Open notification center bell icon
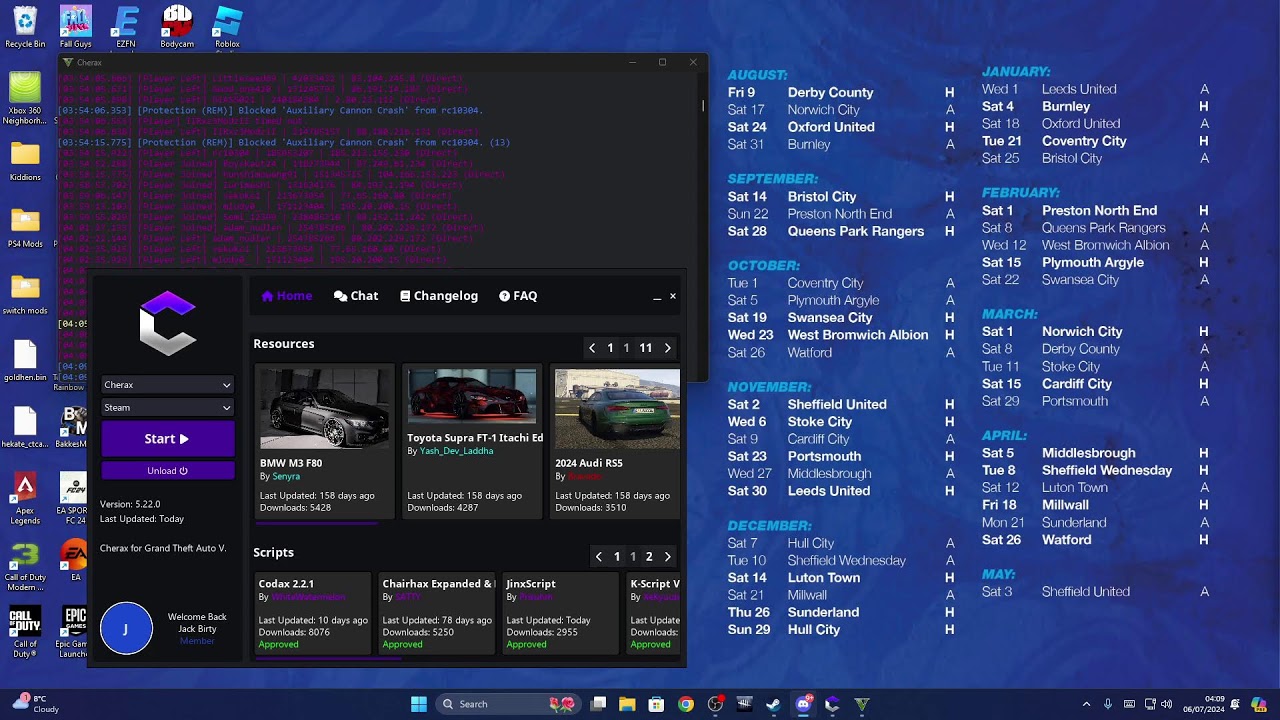The height and width of the screenshot is (720, 1280). 1235,704
